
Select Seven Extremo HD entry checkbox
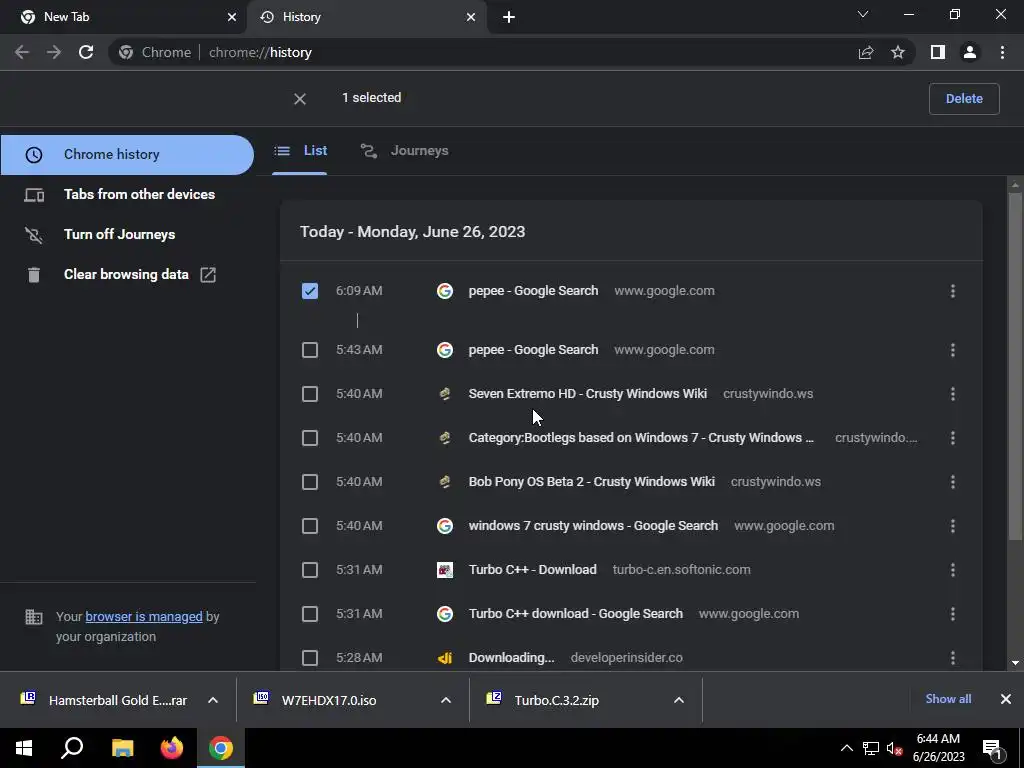click(310, 394)
